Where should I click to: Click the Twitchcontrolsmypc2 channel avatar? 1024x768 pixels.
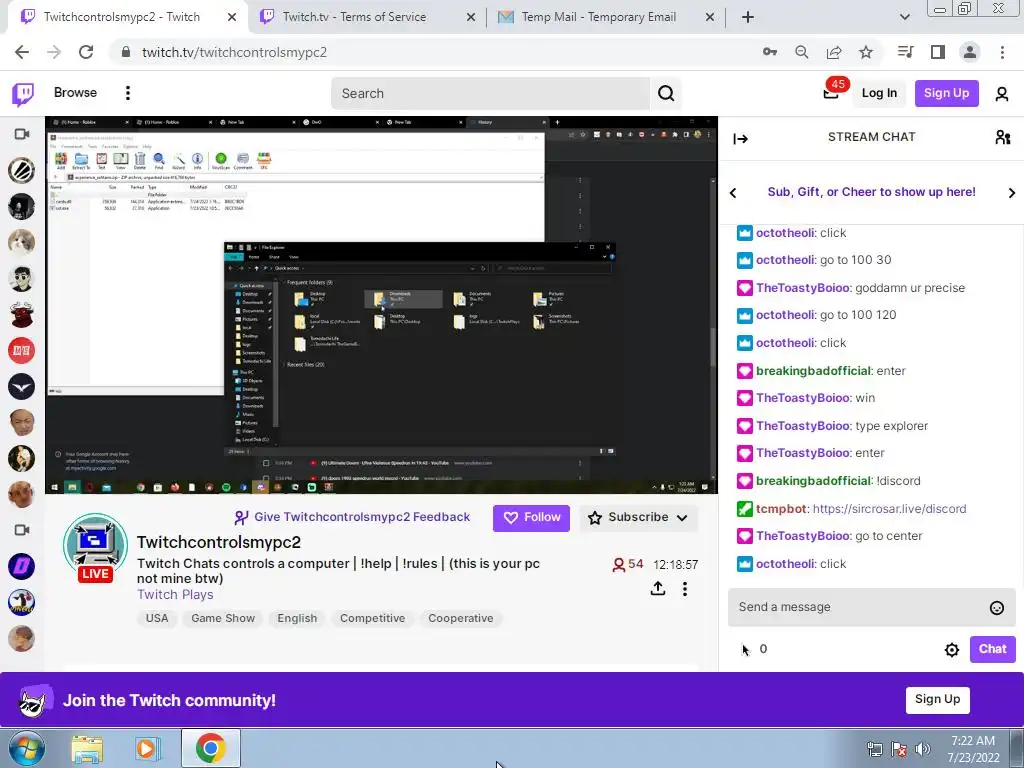[95, 547]
